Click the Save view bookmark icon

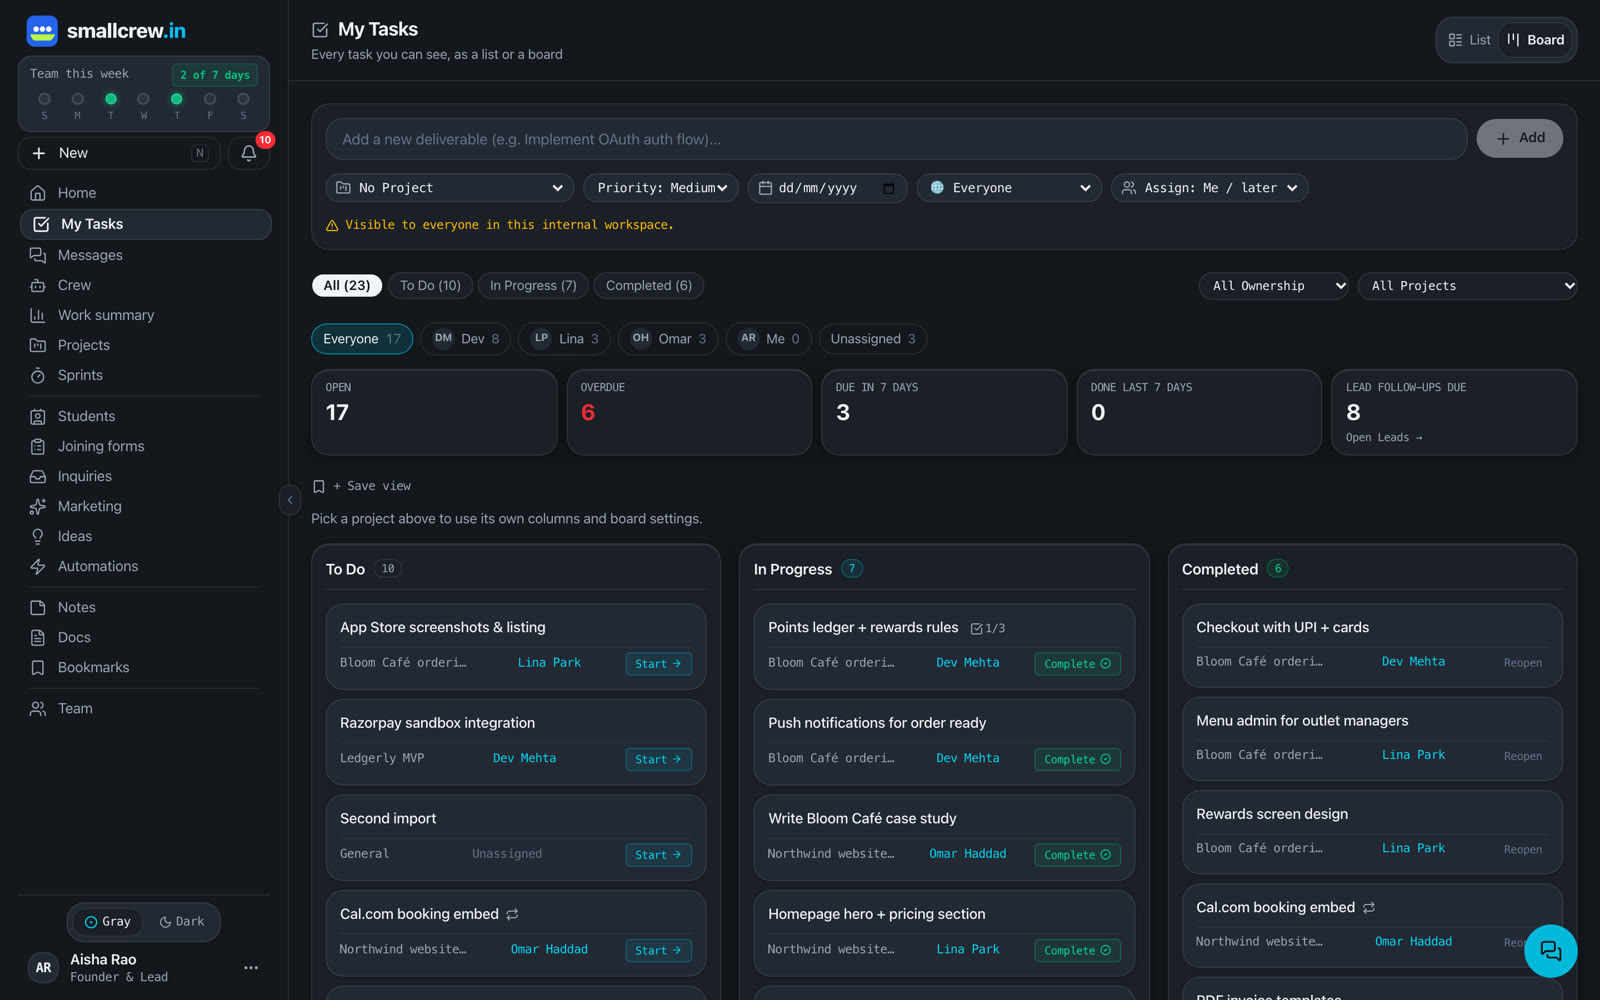tap(319, 486)
